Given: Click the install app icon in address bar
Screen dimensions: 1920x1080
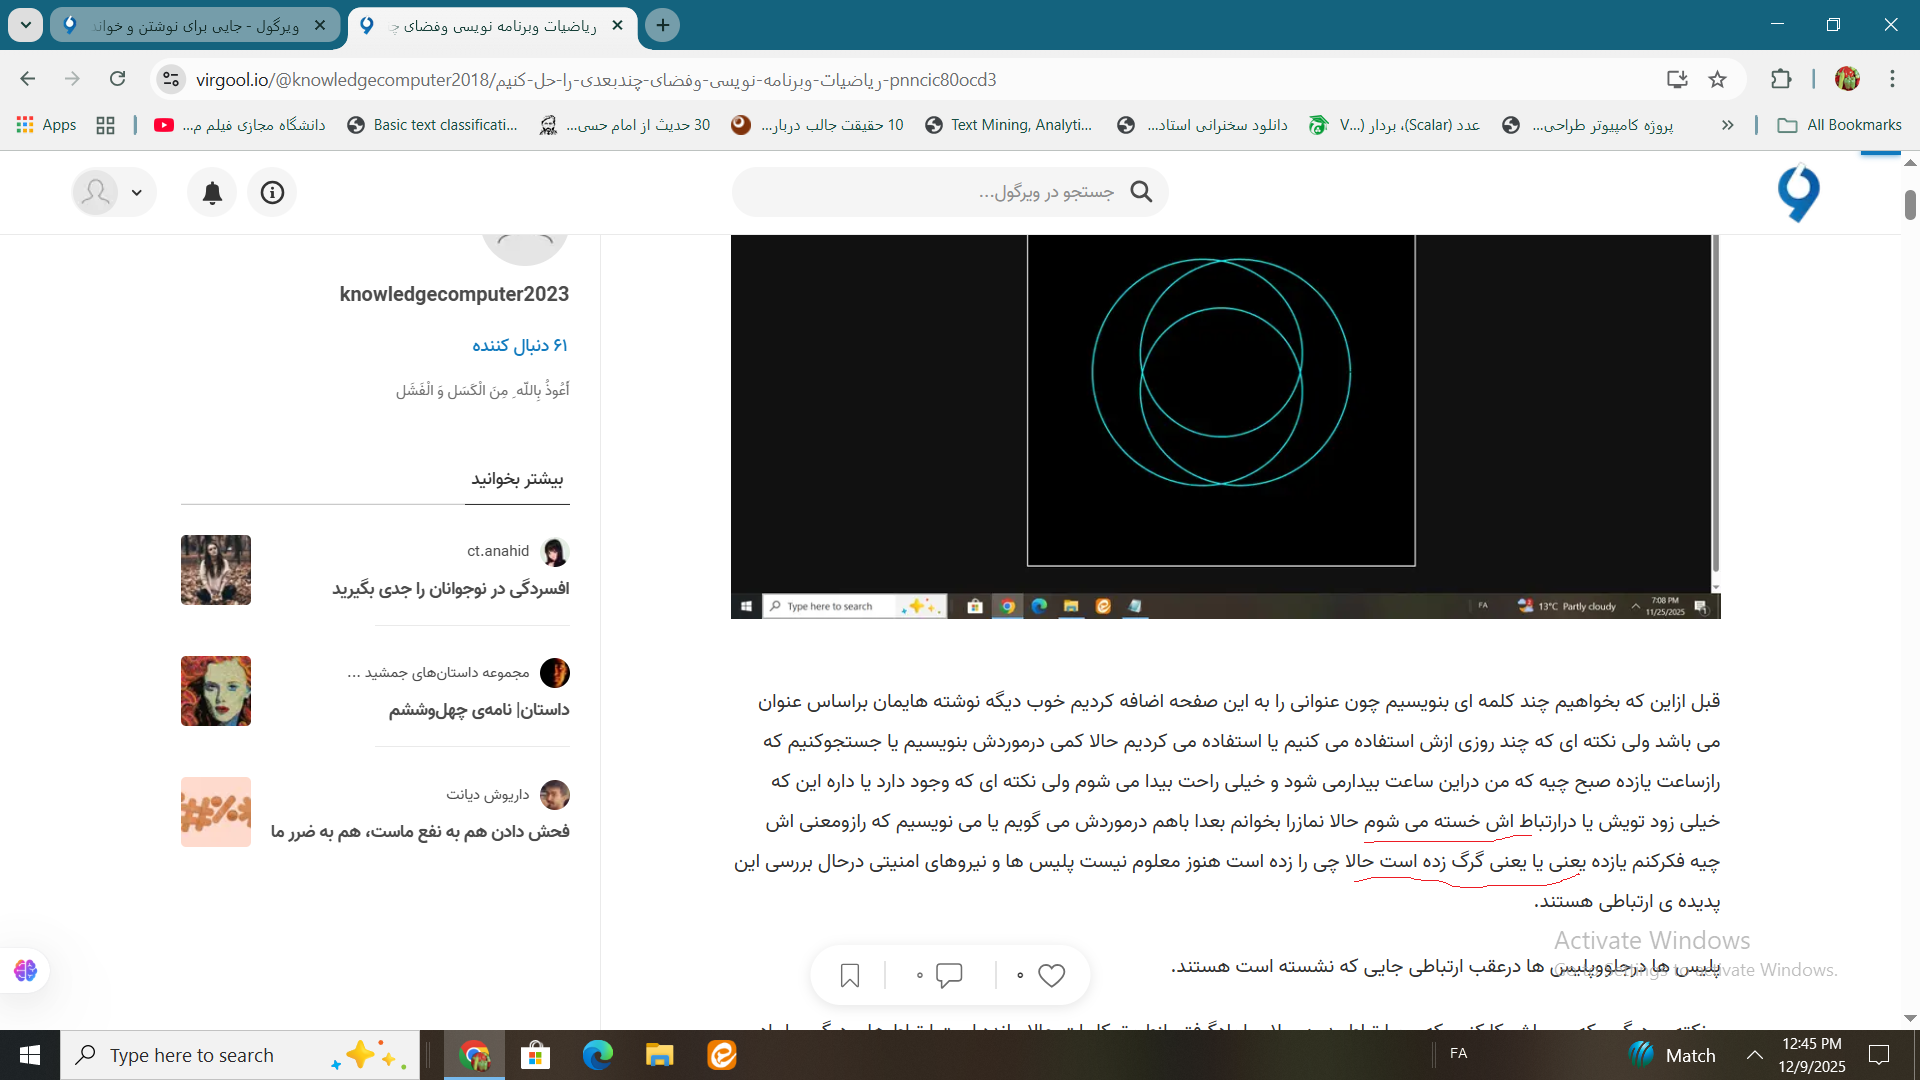Looking at the screenshot, I should 1677,79.
